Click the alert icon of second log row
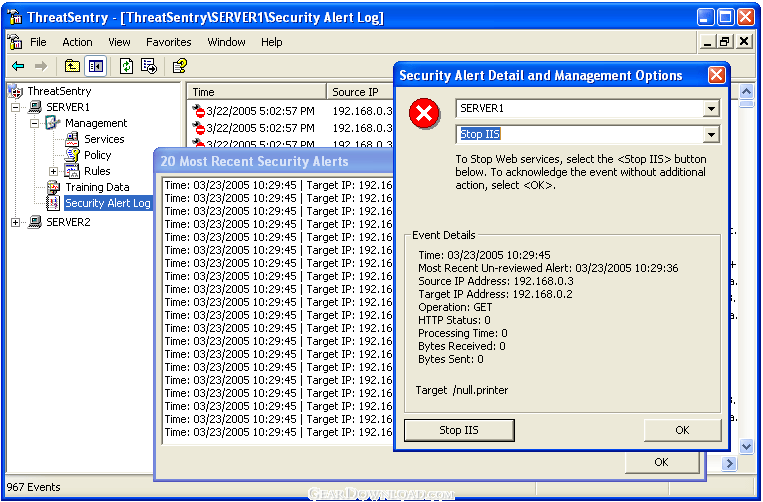Image resolution: width=763 pixels, height=502 pixels. click(199, 128)
